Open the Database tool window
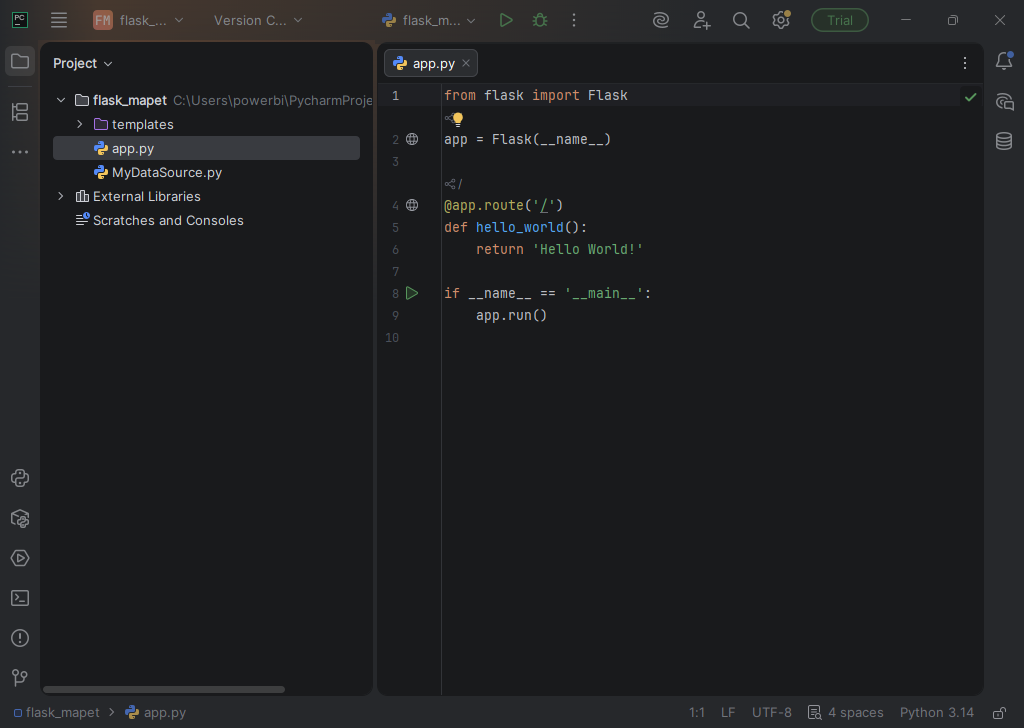The image size is (1024, 728). tap(1004, 141)
